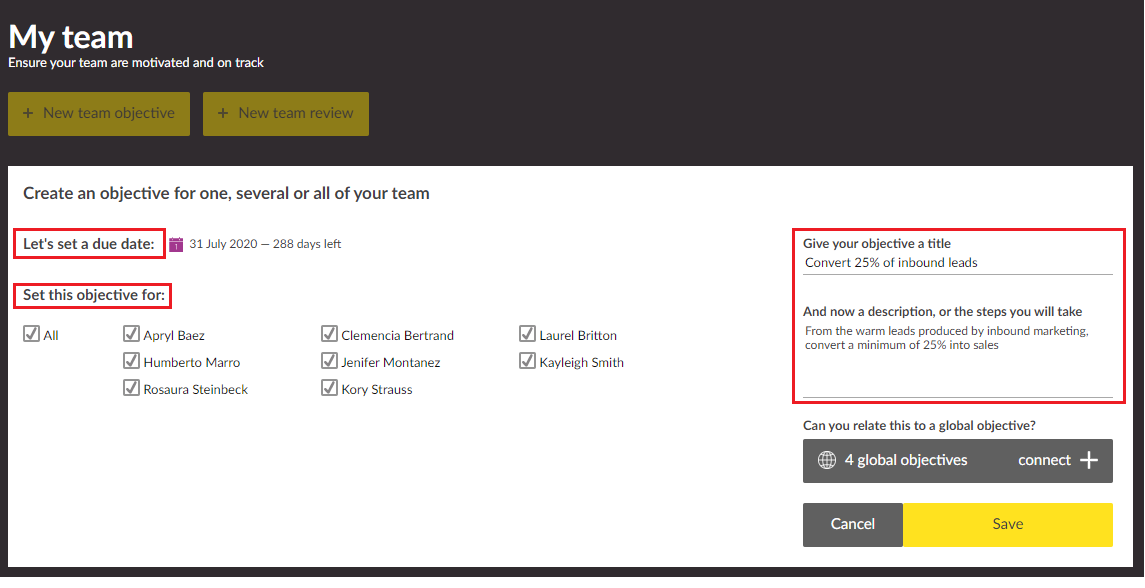The width and height of the screenshot is (1145, 588).
Task: Edit the objective title field
Action: tap(957, 263)
